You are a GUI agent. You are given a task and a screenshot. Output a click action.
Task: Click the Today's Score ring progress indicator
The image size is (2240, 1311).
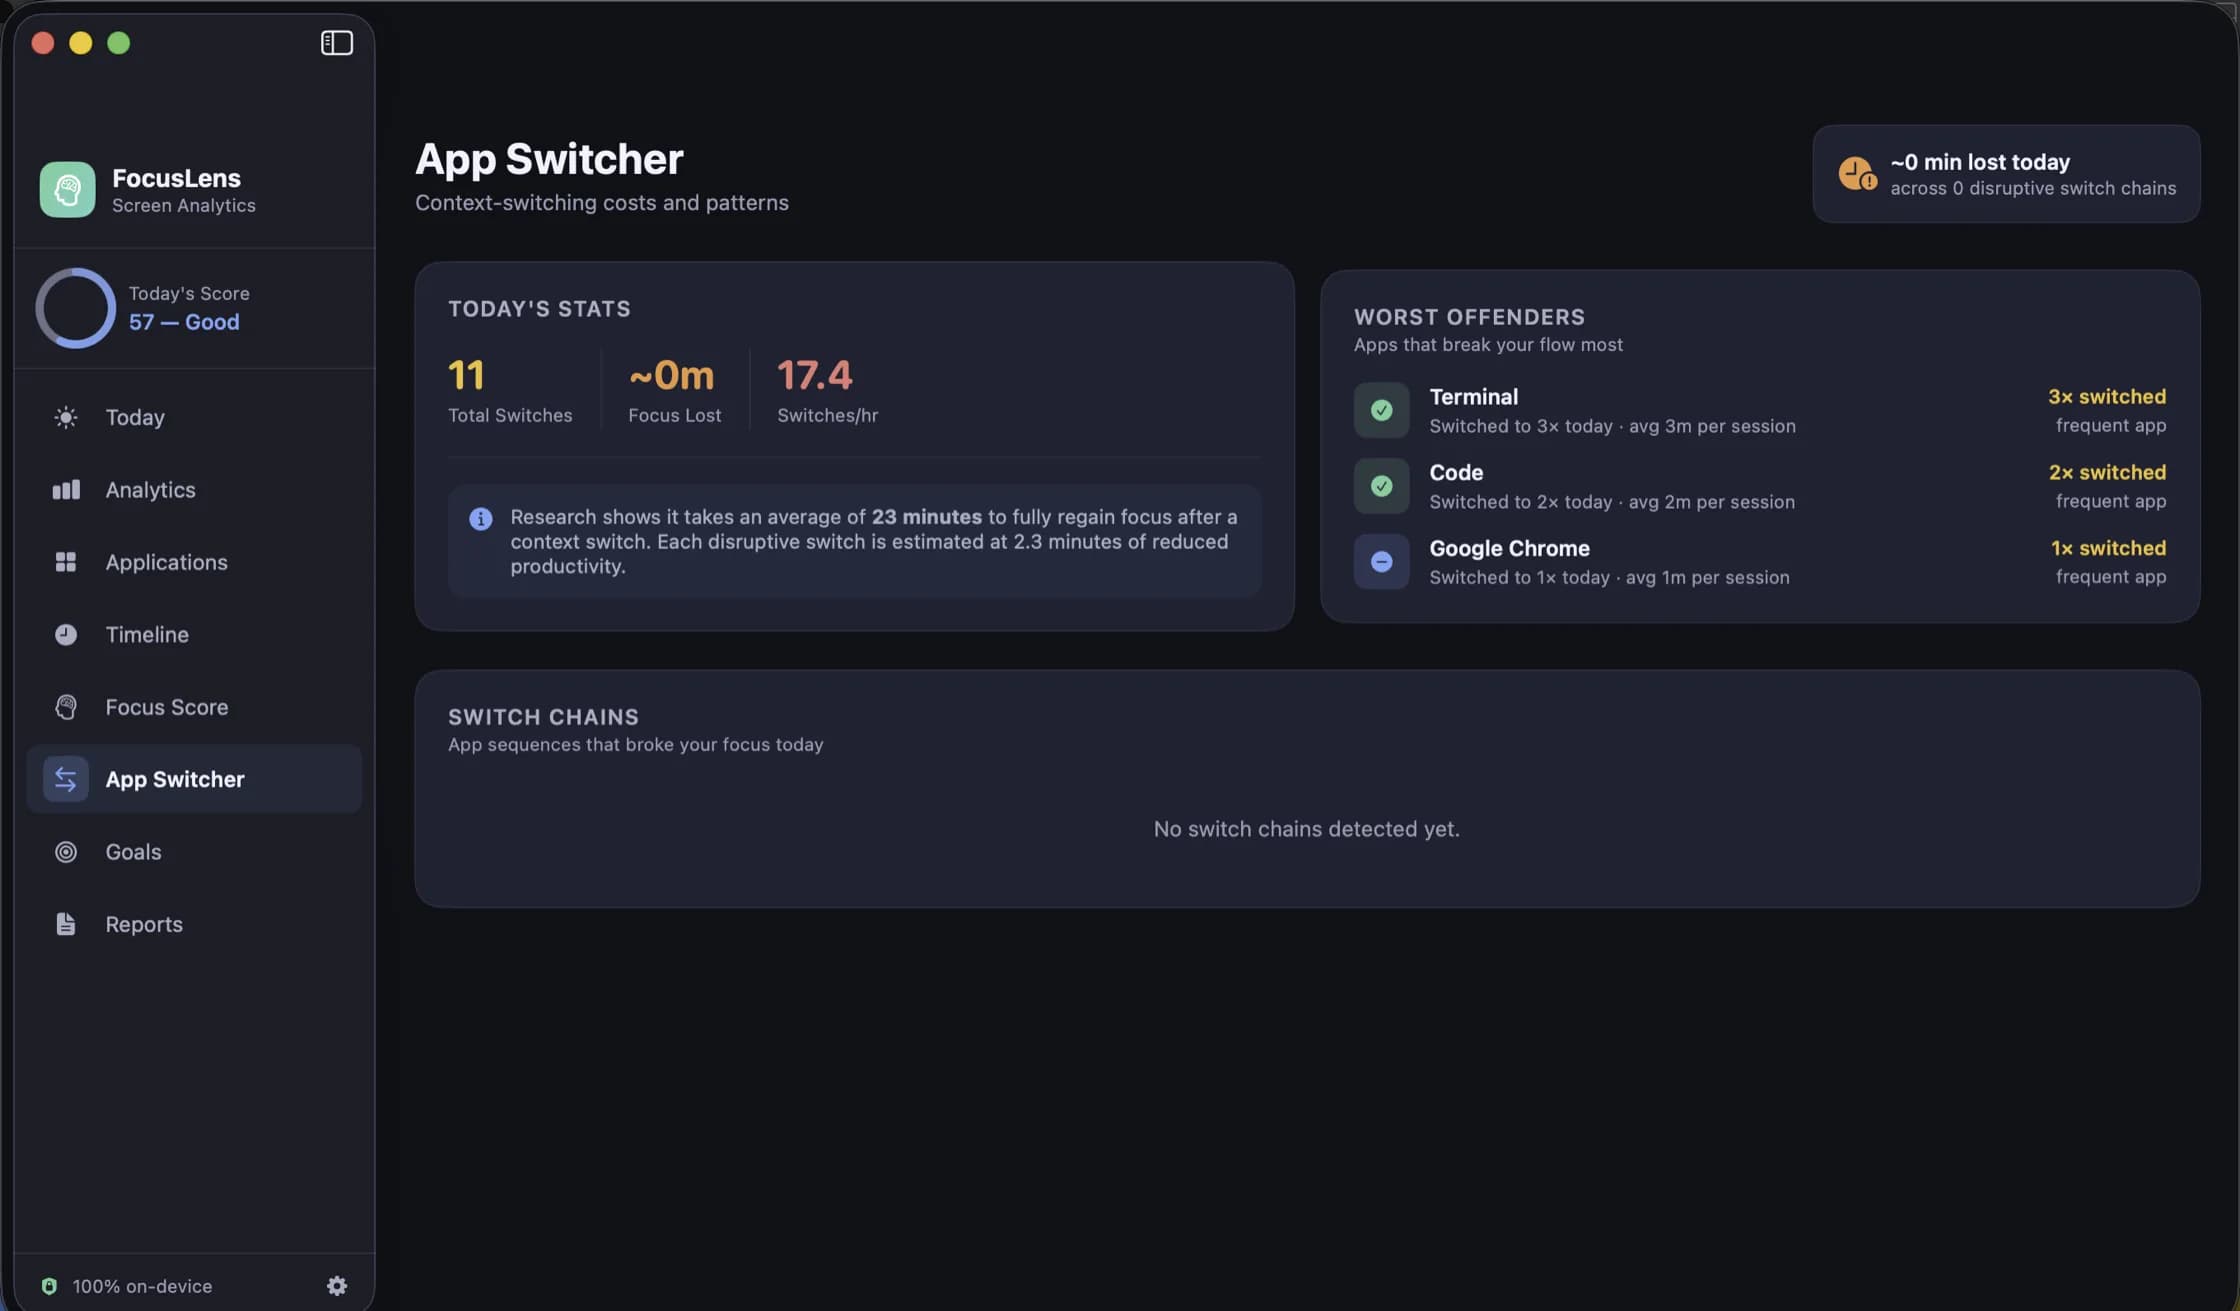(76, 308)
